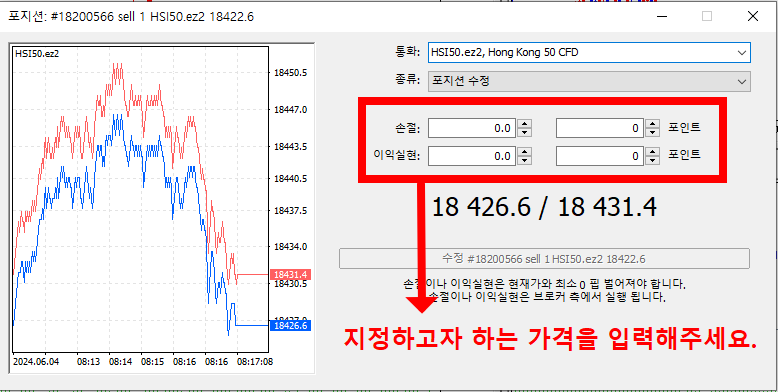Screen dimensions: 778x392
Task: Minimize the position dialog window
Action: [x=661, y=16]
